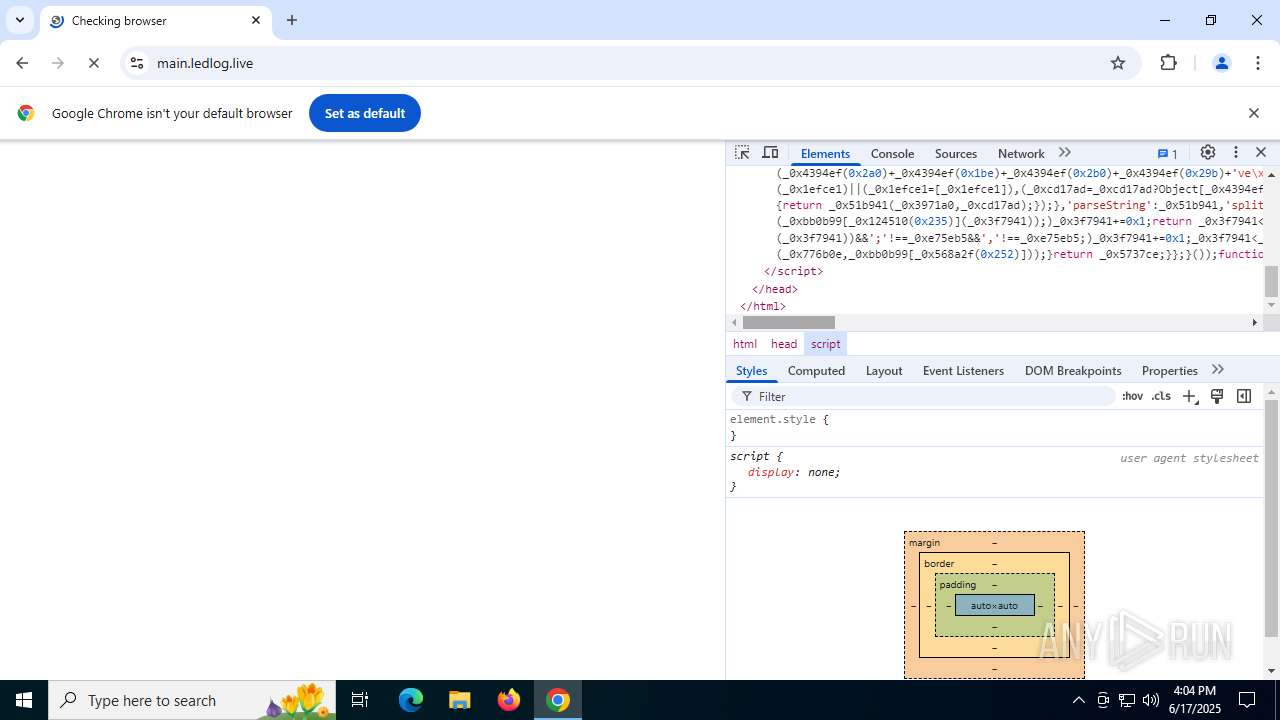
Task: Show more DevTools panels chevron
Action: pos(1065,153)
